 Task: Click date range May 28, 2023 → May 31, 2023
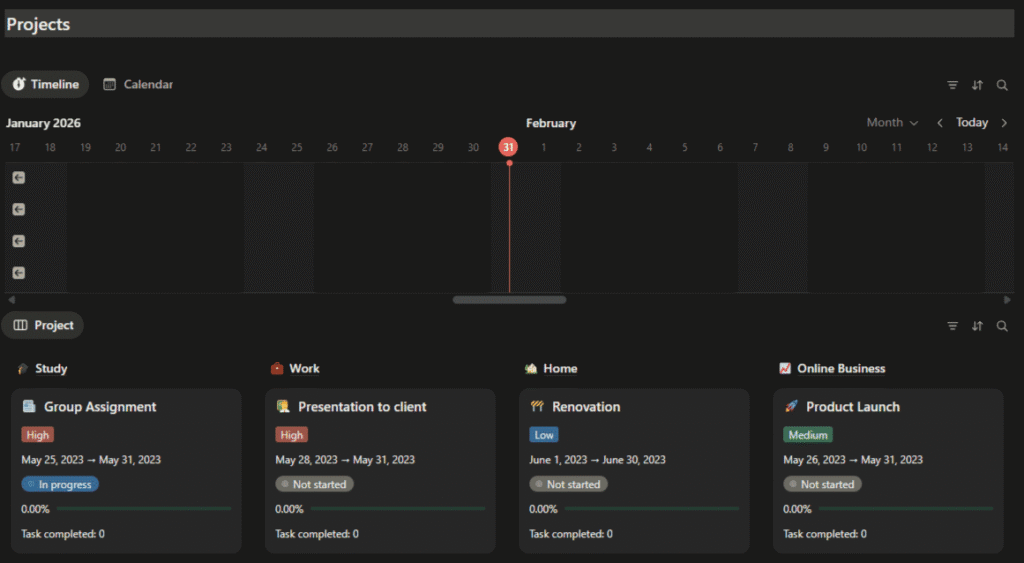point(345,460)
